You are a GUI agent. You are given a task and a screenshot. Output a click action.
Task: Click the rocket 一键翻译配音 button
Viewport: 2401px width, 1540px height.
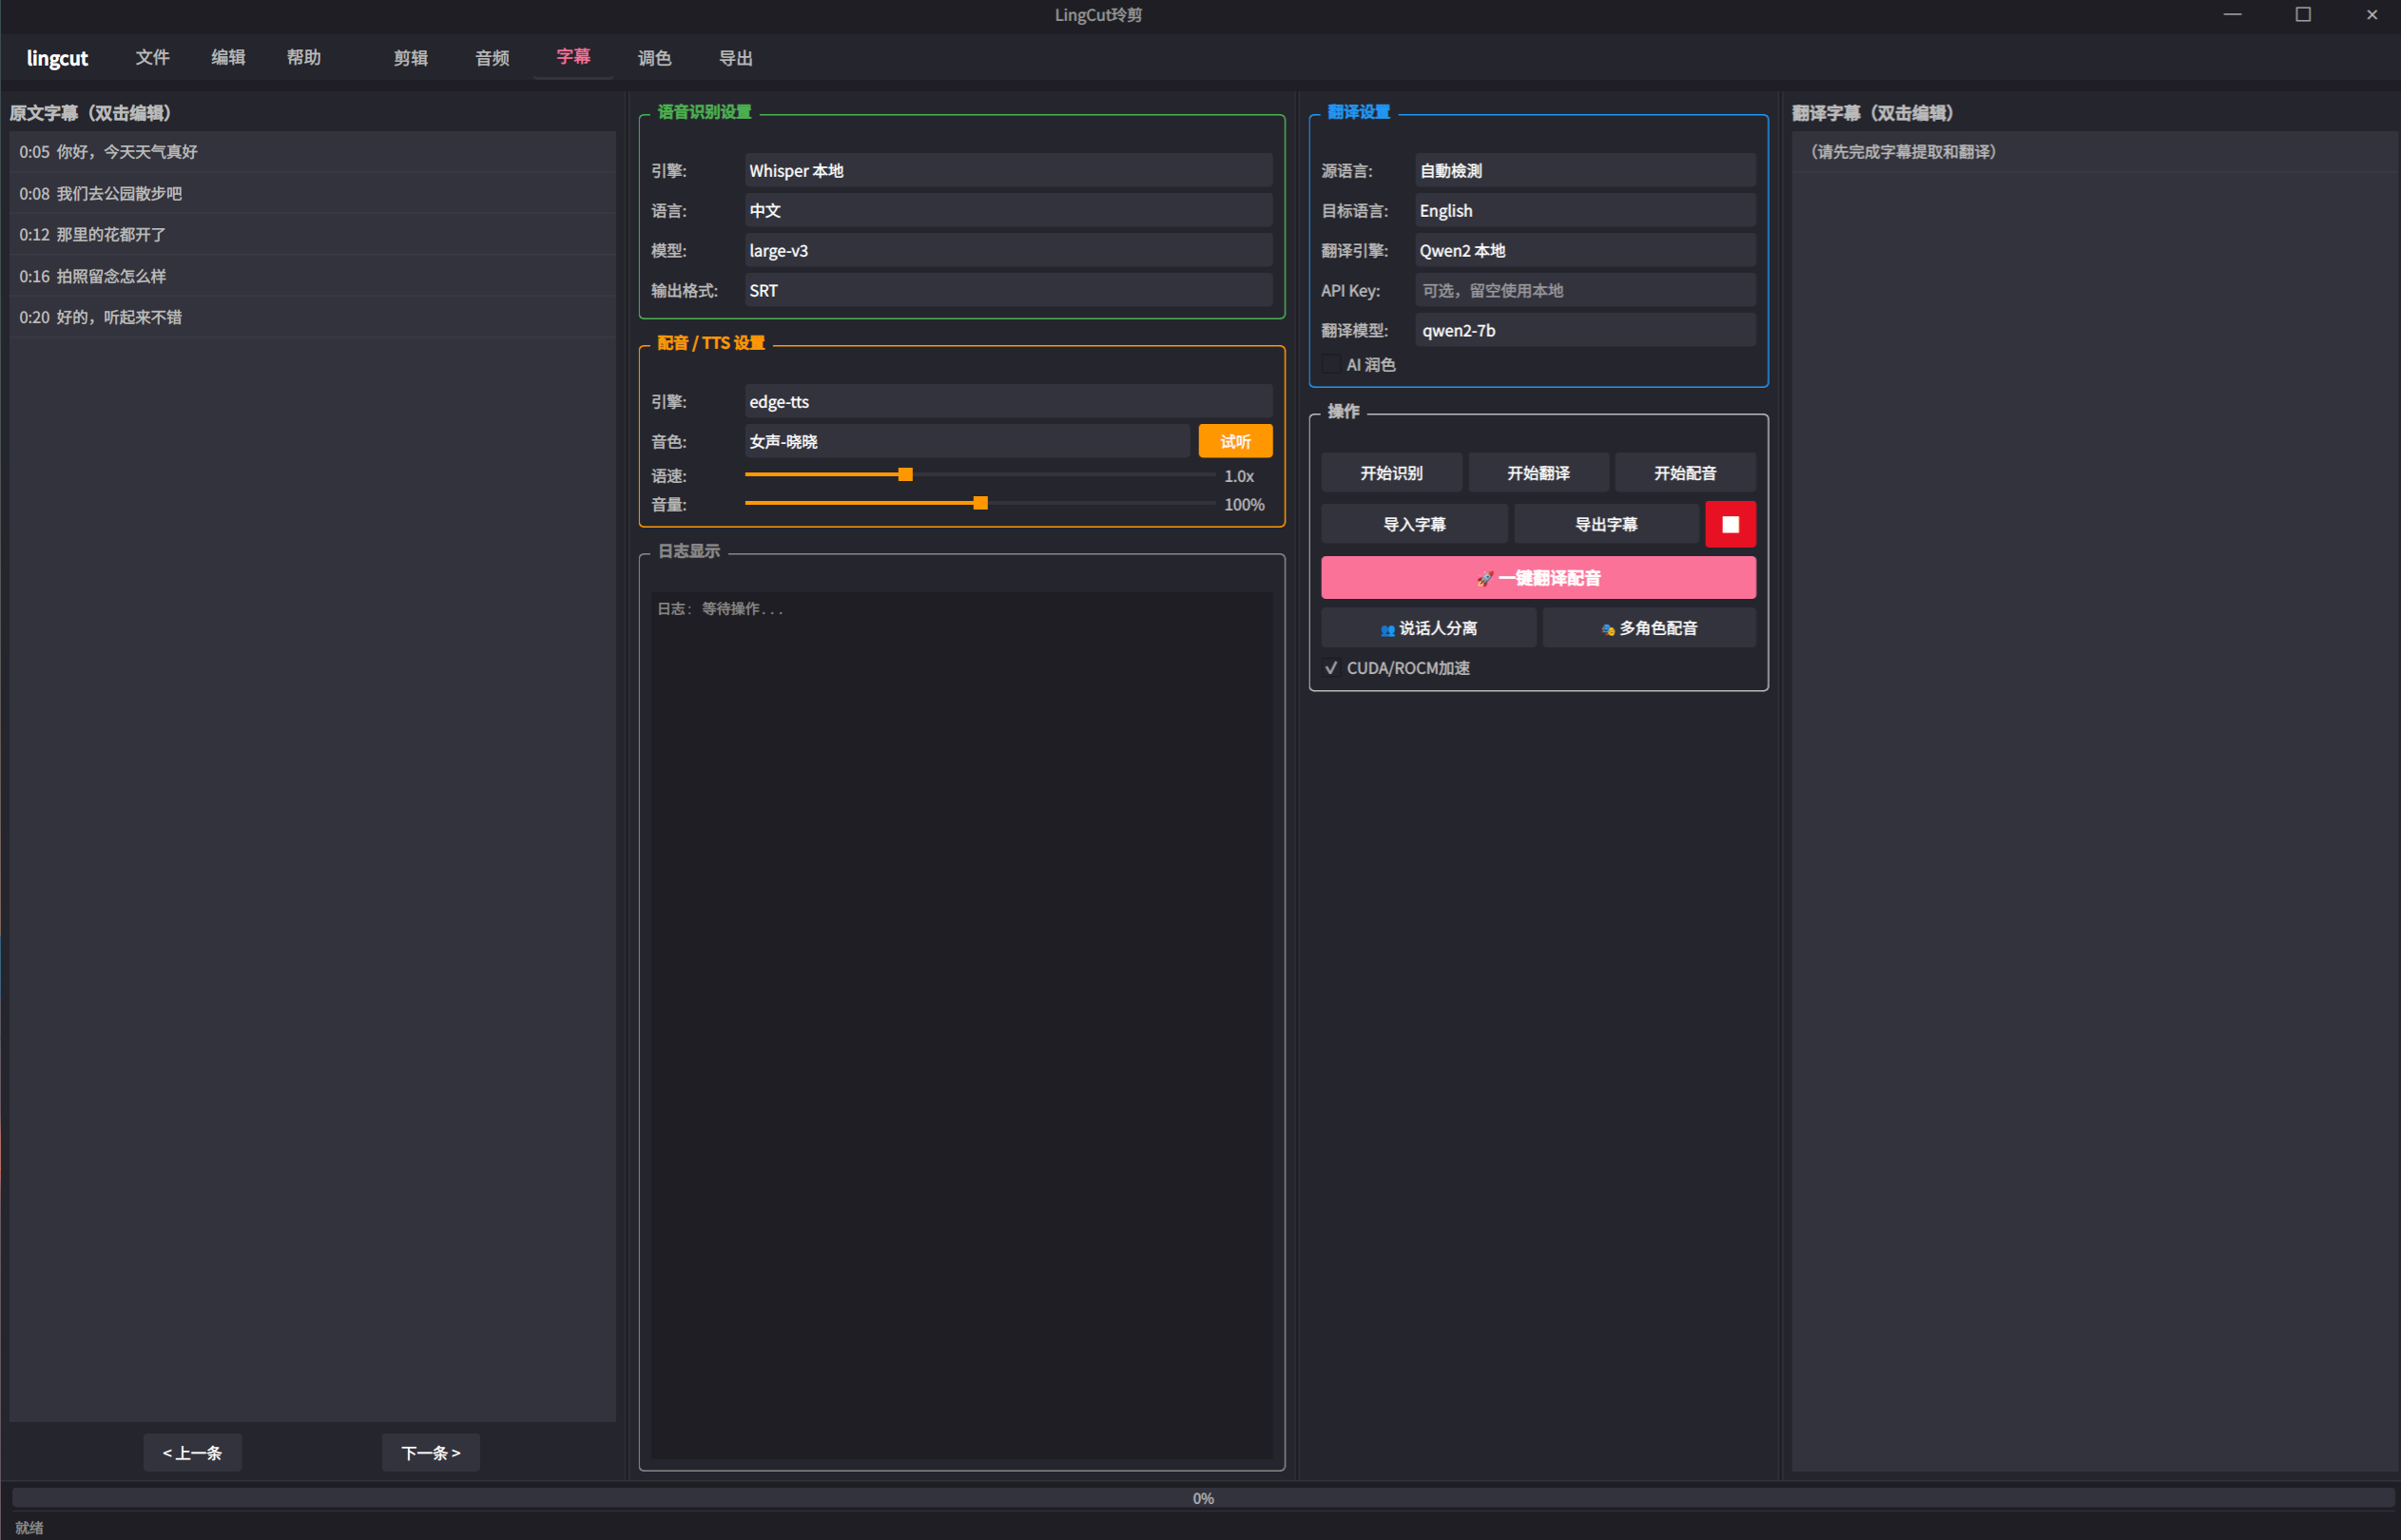[x=1538, y=578]
